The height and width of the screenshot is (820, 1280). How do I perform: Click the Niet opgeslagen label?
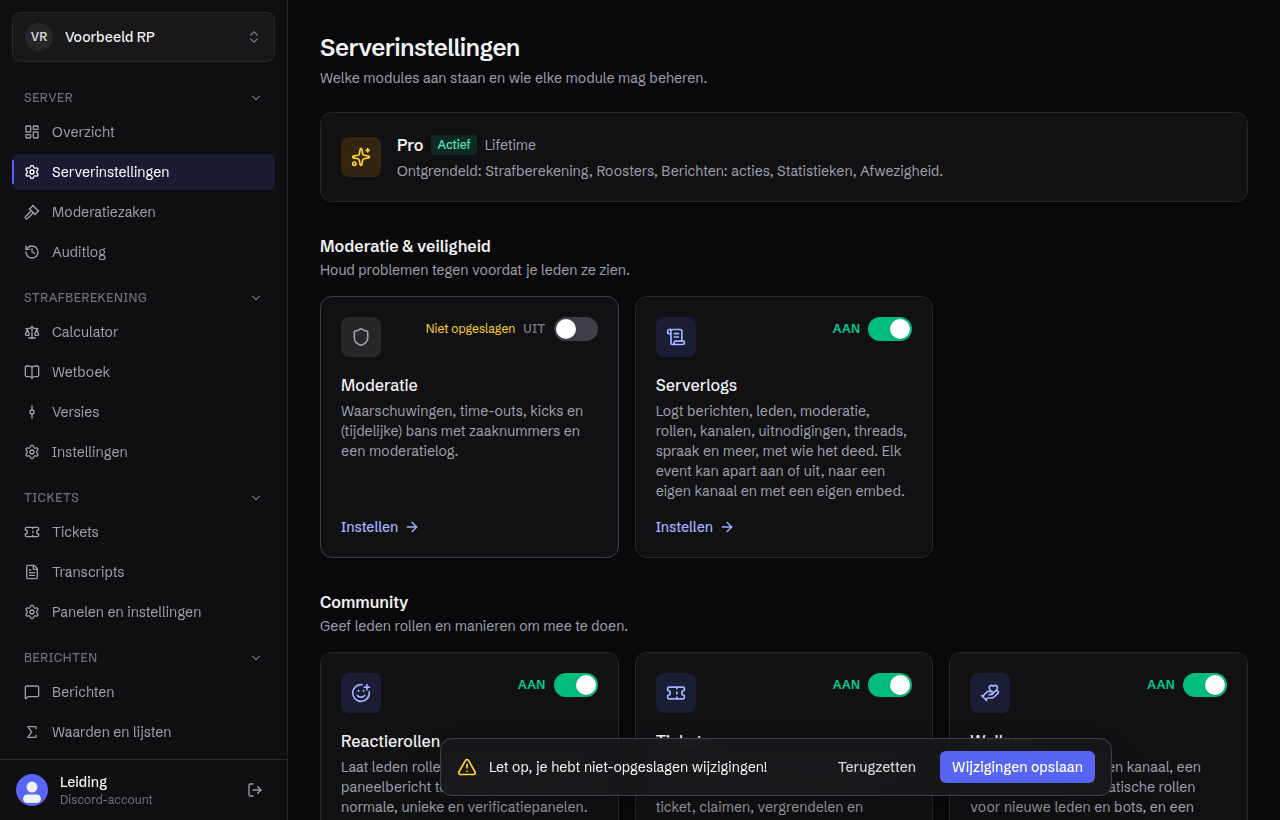point(470,329)
